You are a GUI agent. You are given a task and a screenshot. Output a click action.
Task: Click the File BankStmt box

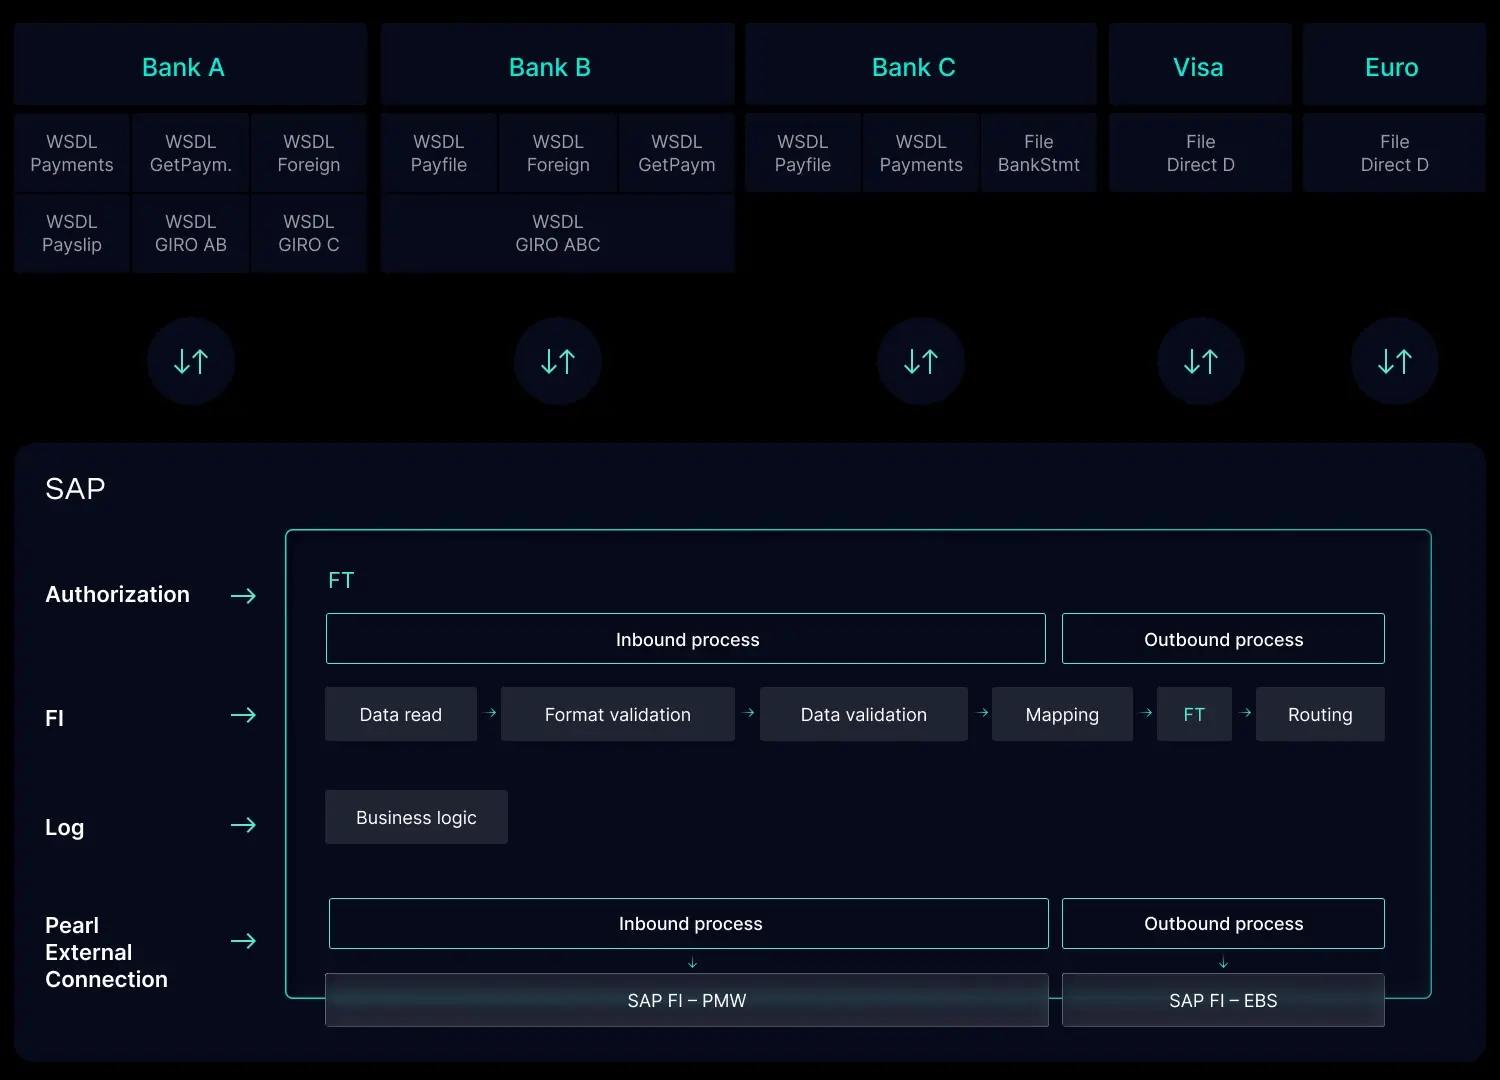click(x=1039, y=152)
